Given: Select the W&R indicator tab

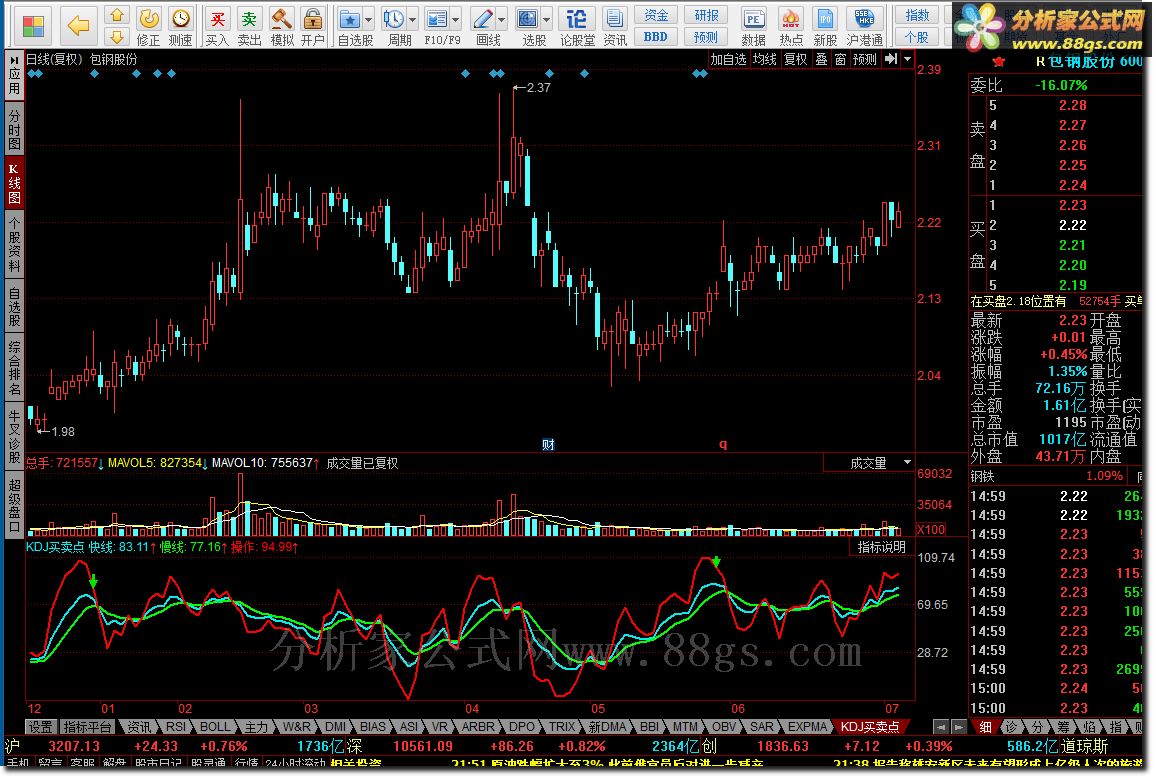Looking at the screenshot, I should [x=297, y=727].
